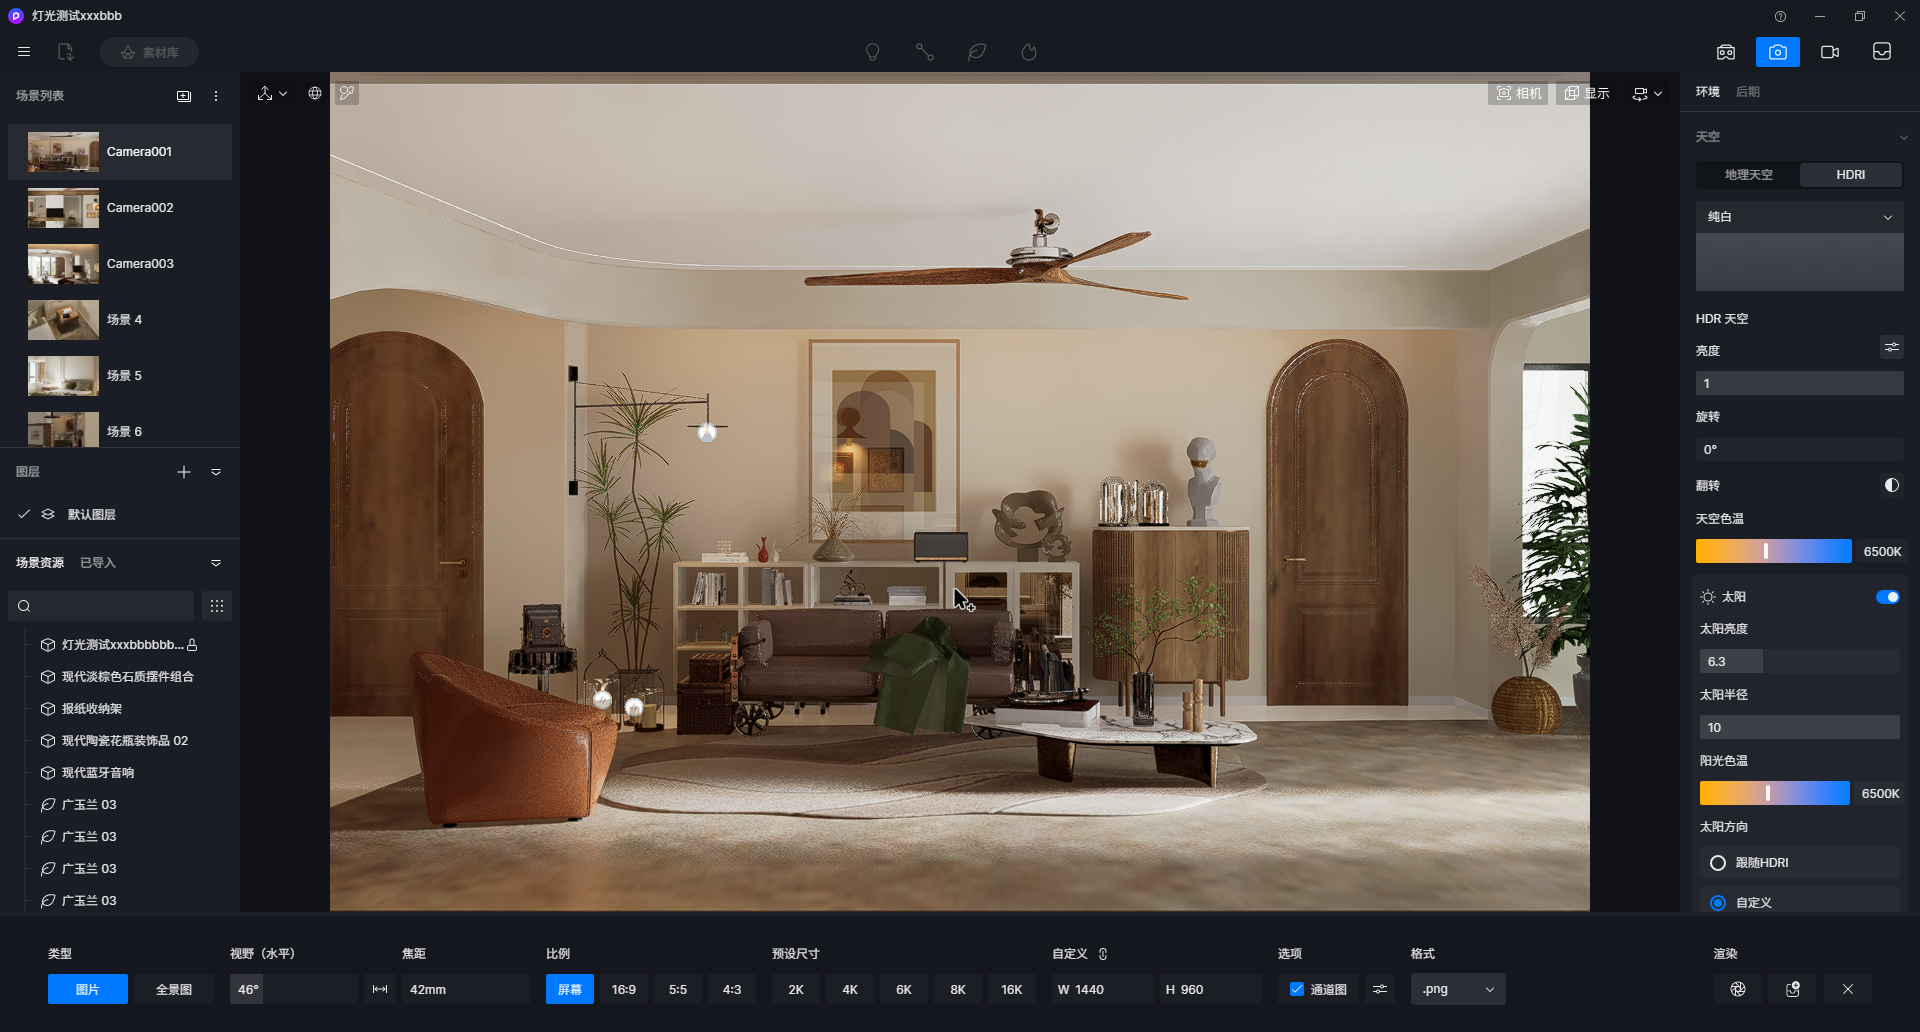Click the light bulb lighting icon
Screen dimensions: 1920x1032
[872, 52]
